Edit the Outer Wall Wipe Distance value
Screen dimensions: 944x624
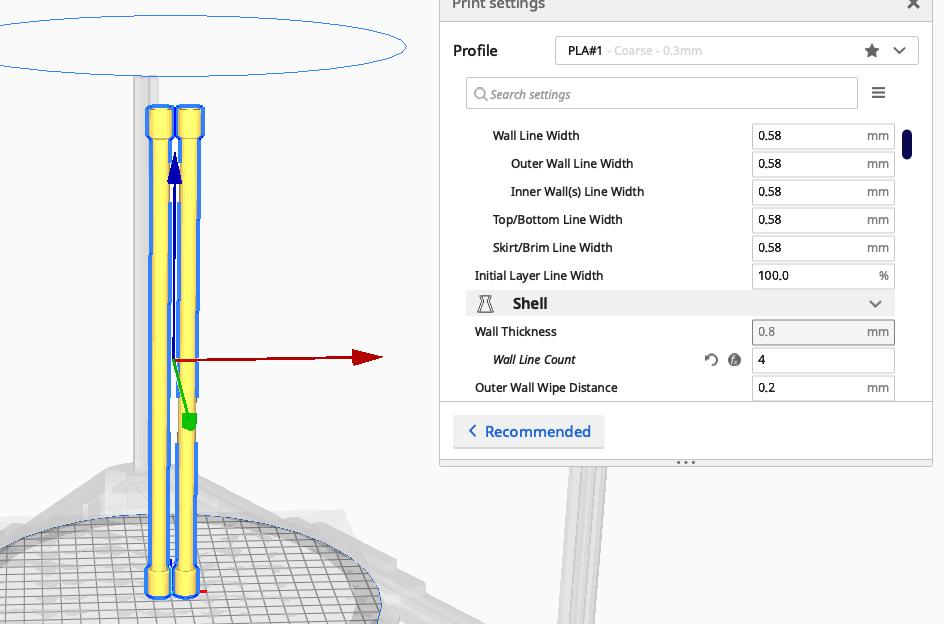(x=823, y=388)
